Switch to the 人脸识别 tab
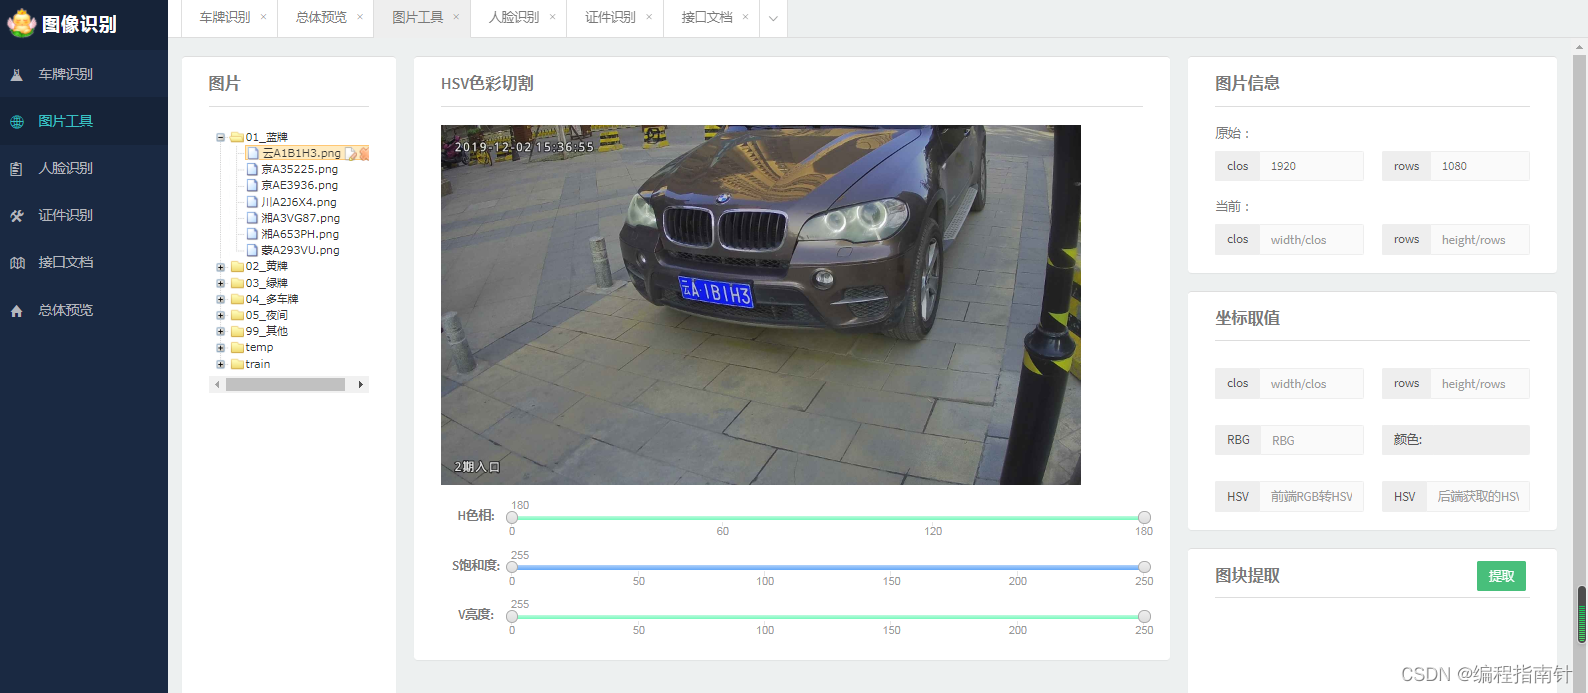The height and width of the screenshot is (693, 1588). click(514, 17)
